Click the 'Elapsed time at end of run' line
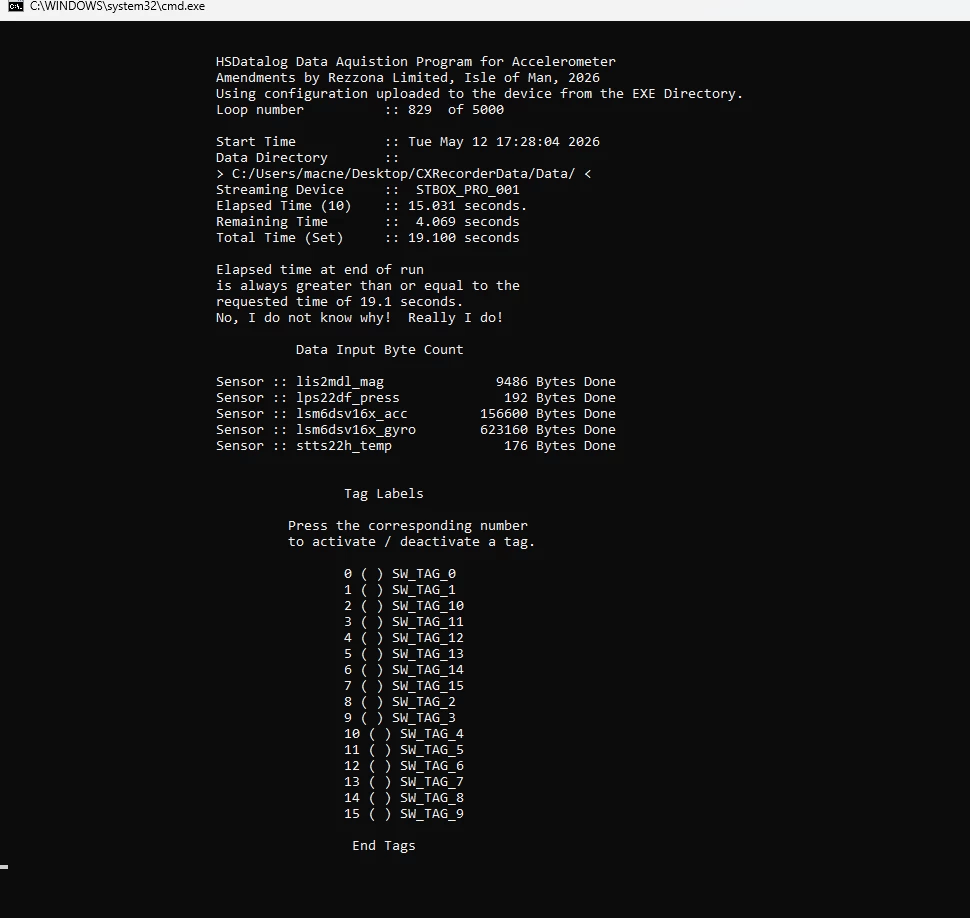 pyautogui.click(x=320, y=270)
